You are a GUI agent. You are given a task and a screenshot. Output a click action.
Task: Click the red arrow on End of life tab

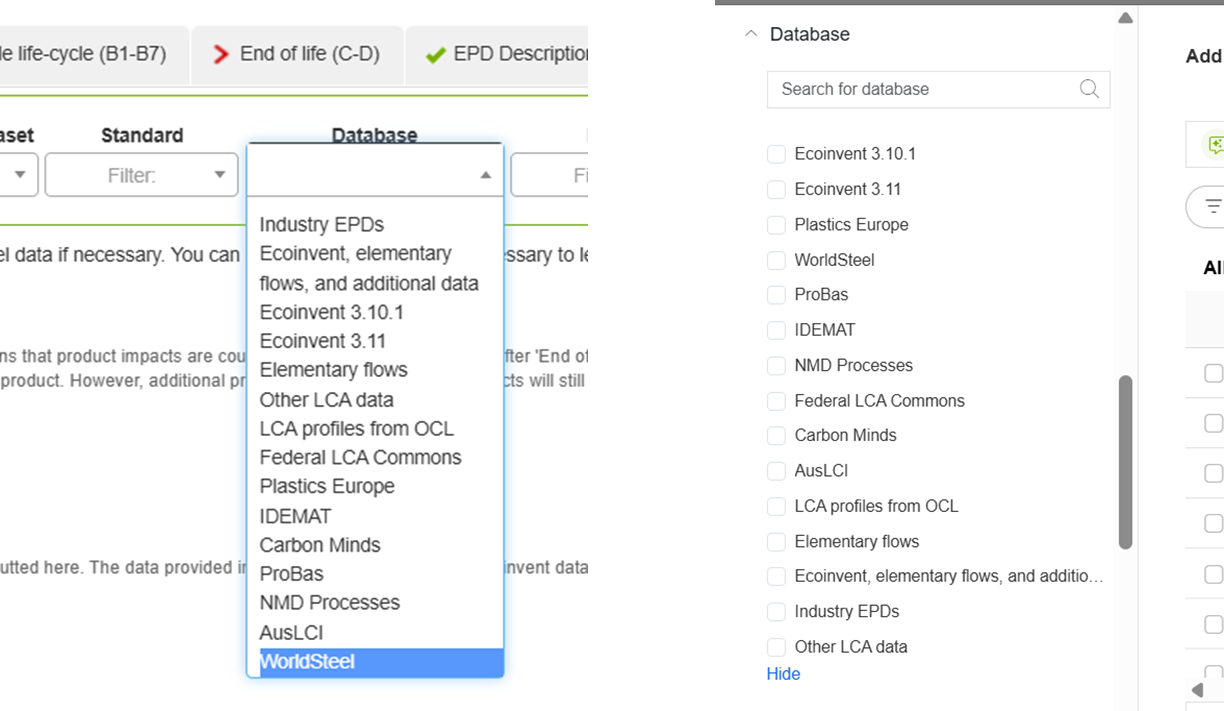(219, 55)
